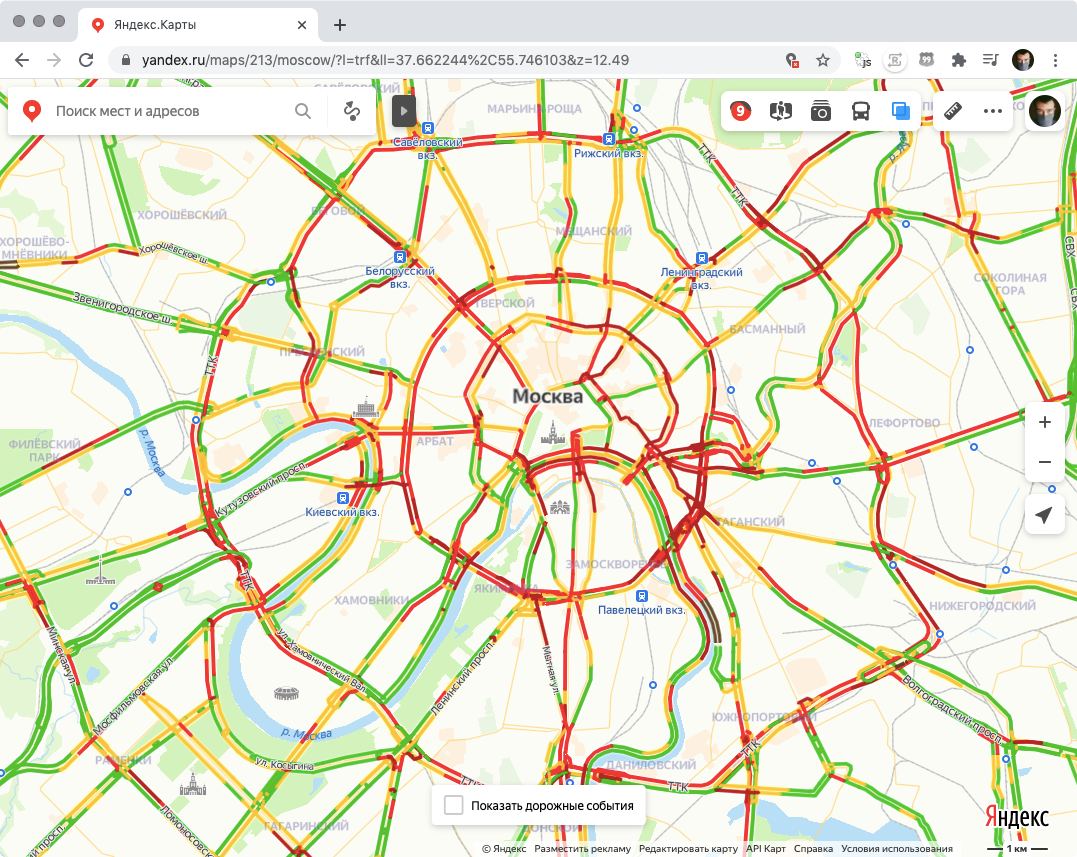
Task: Click the address bar URL
Action: pyautogui.click(x=385, y=60)
